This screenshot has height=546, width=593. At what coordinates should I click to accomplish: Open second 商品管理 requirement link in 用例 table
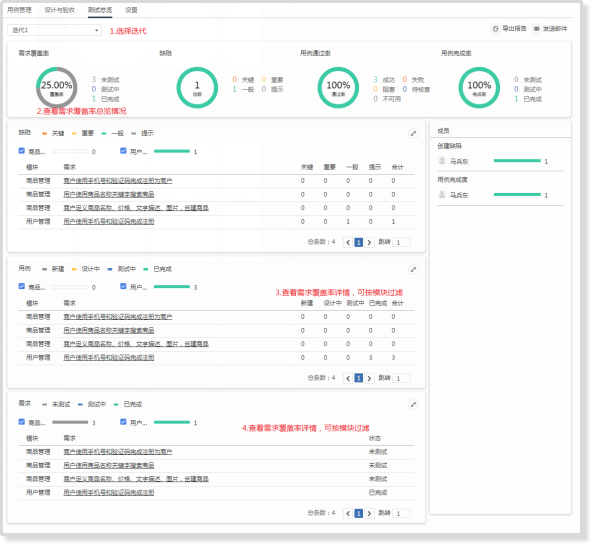pos(109,330)
